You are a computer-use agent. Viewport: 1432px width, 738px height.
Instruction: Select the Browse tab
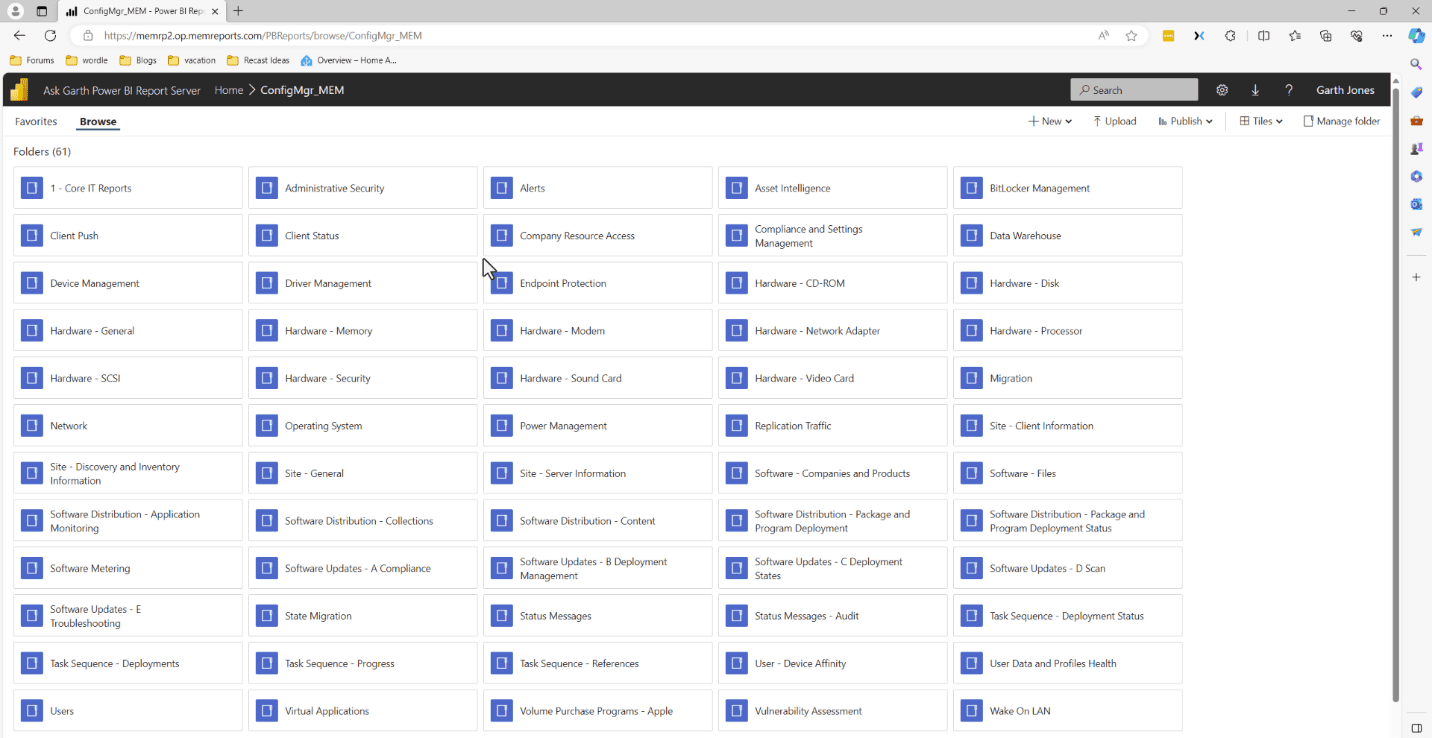98,121
